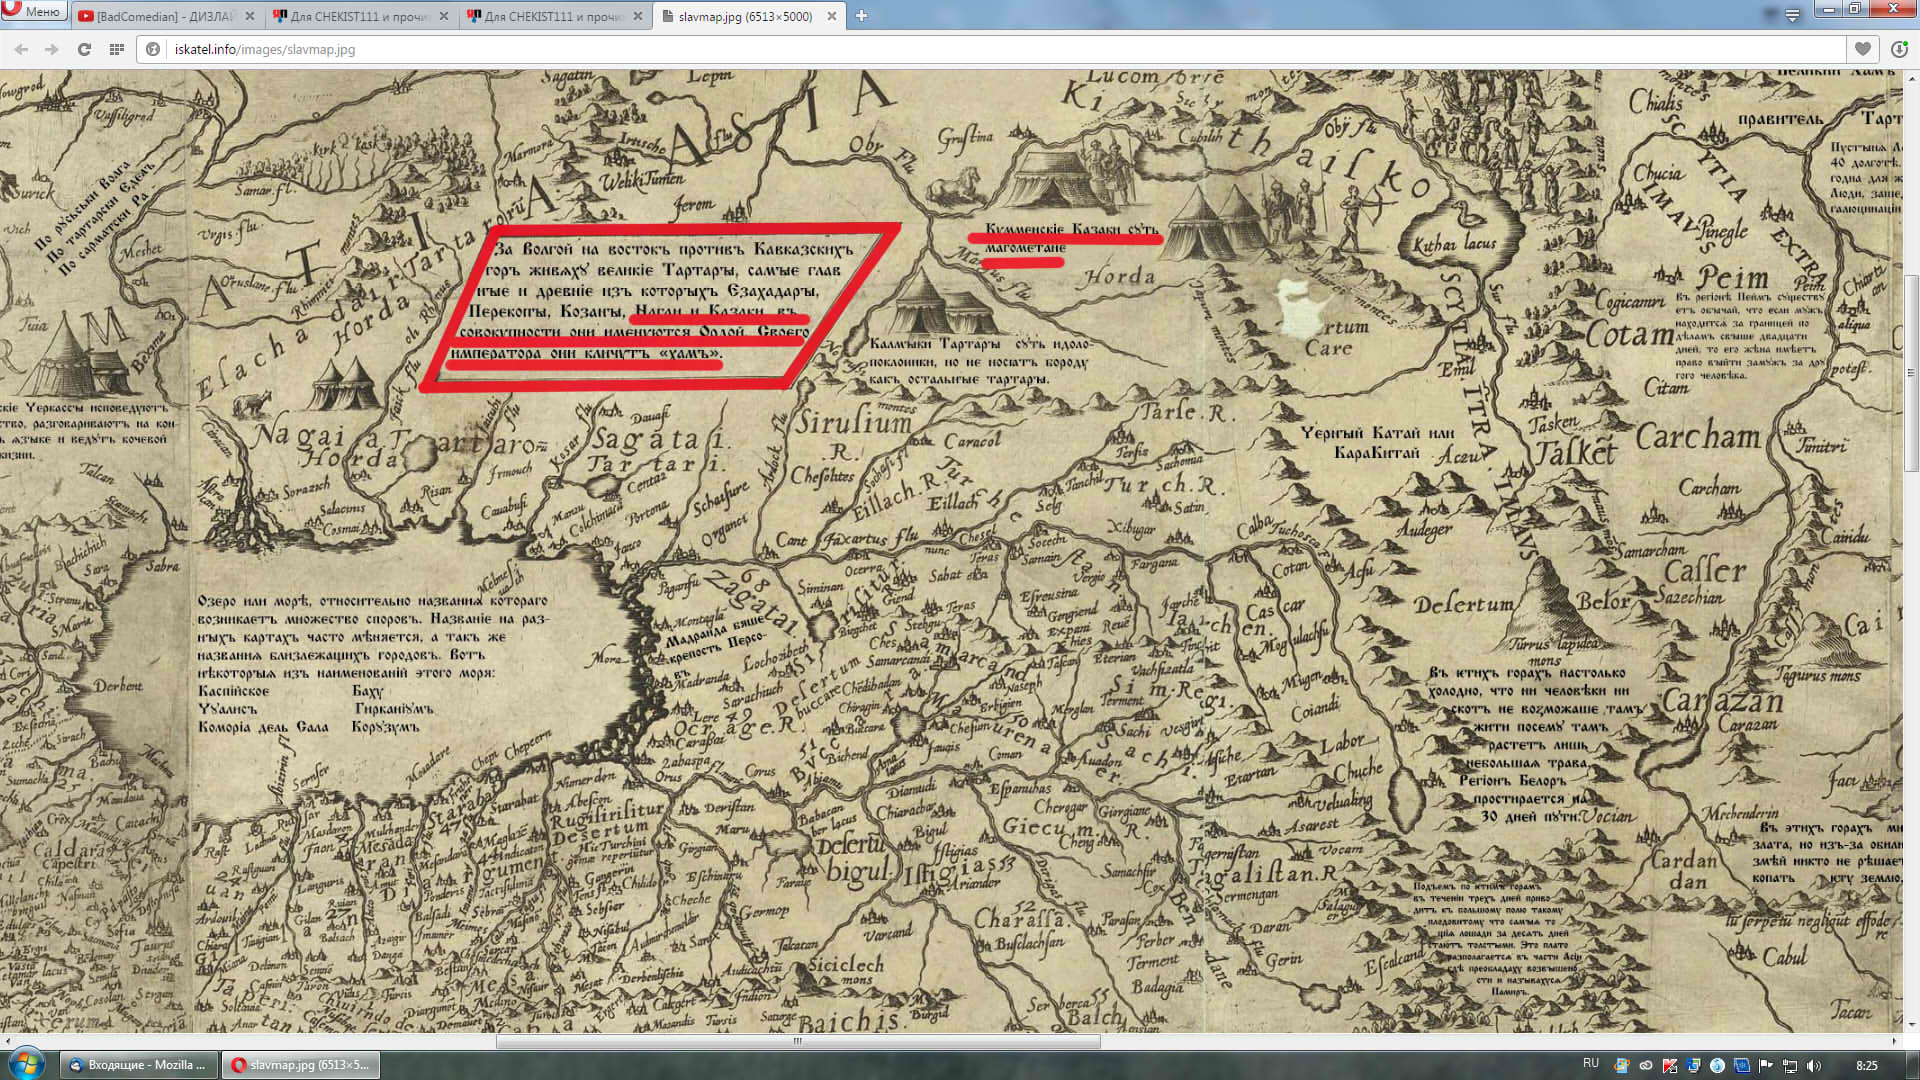Go back to the previous page

pyautogui.click(x=21, y=49)
